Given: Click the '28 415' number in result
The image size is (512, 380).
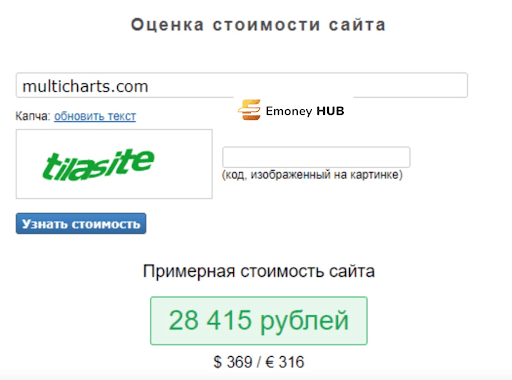Looking at the screenshot, I should (x=210, y=320).
